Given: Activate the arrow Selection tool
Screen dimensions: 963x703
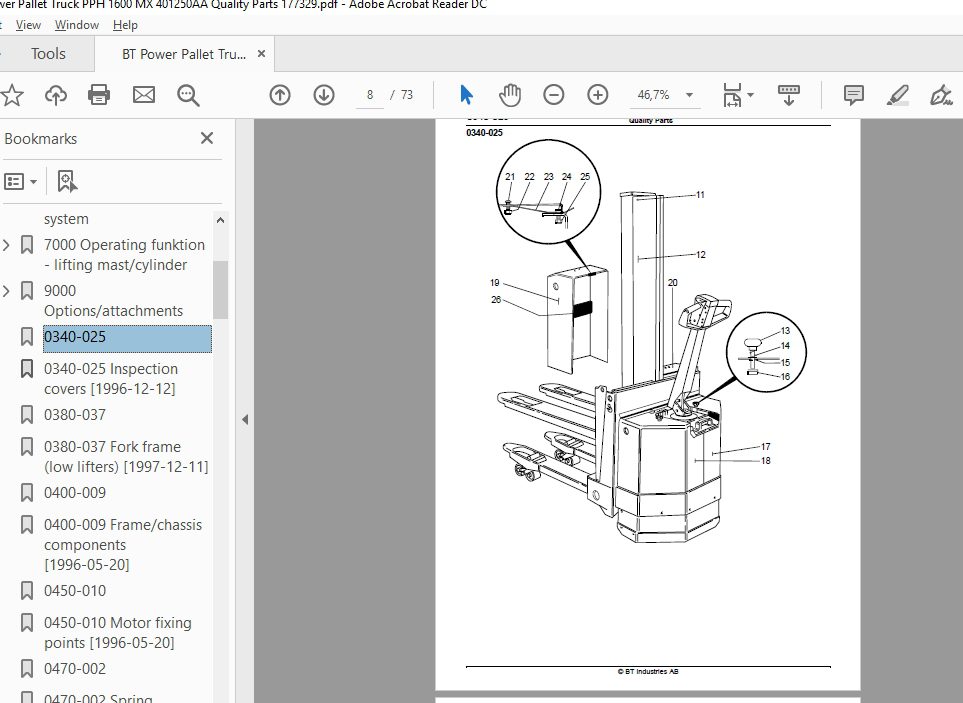Looking at the screenshot, I should point(467,95).
